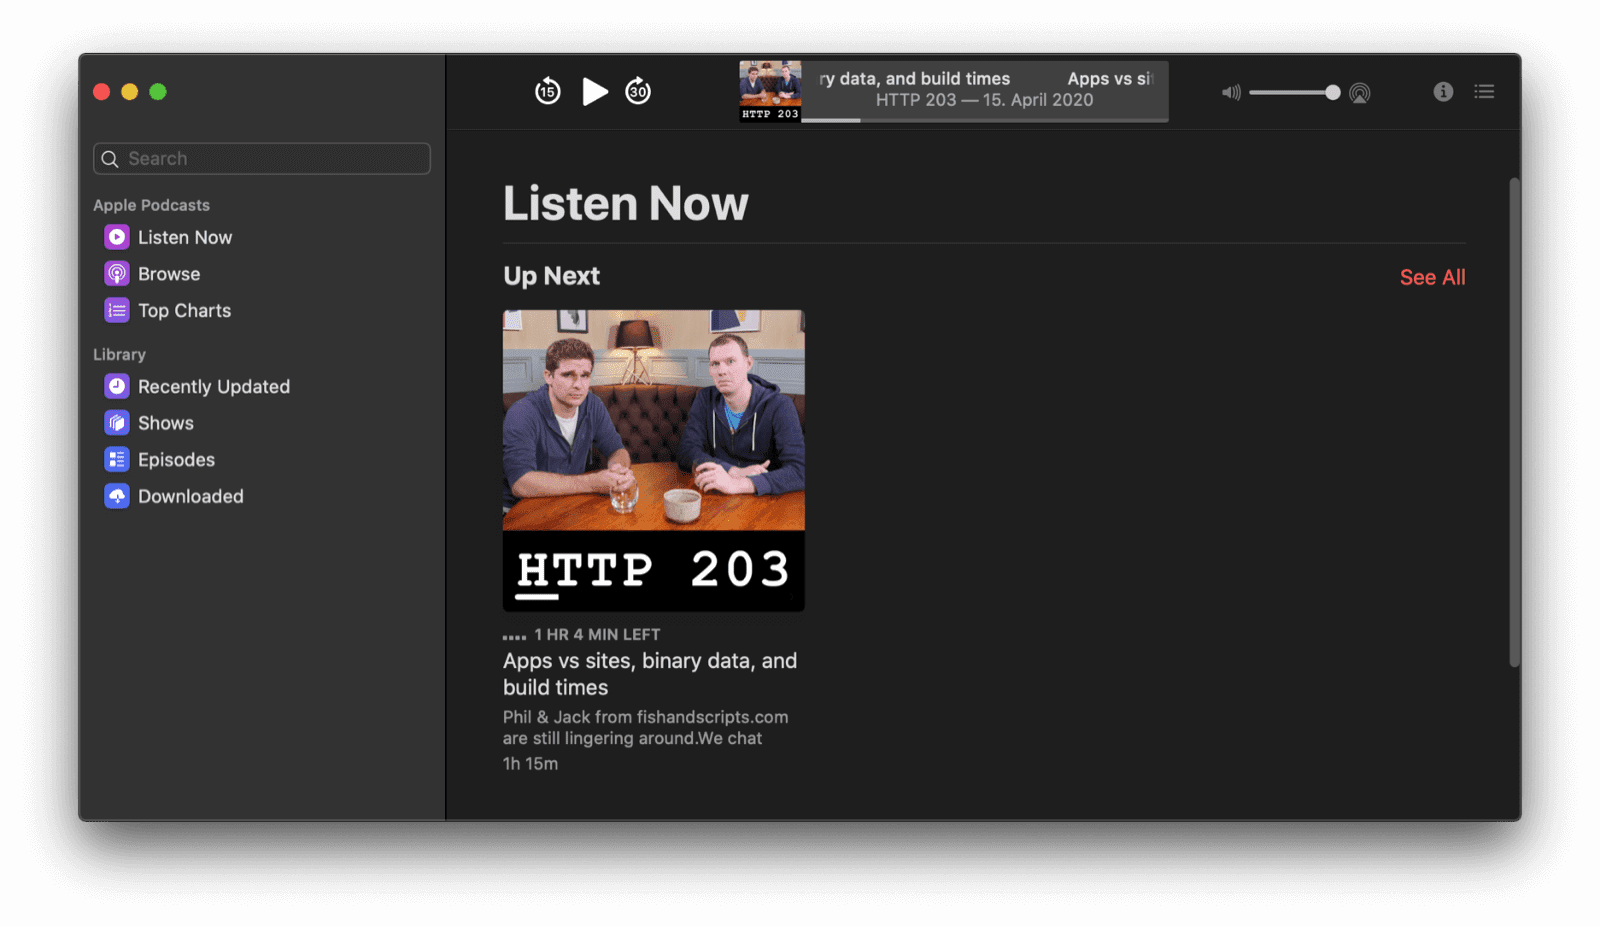The image size is (1600, 926).
Task: Open the AirPlay output selector
Action: [x=1360, y=92]
